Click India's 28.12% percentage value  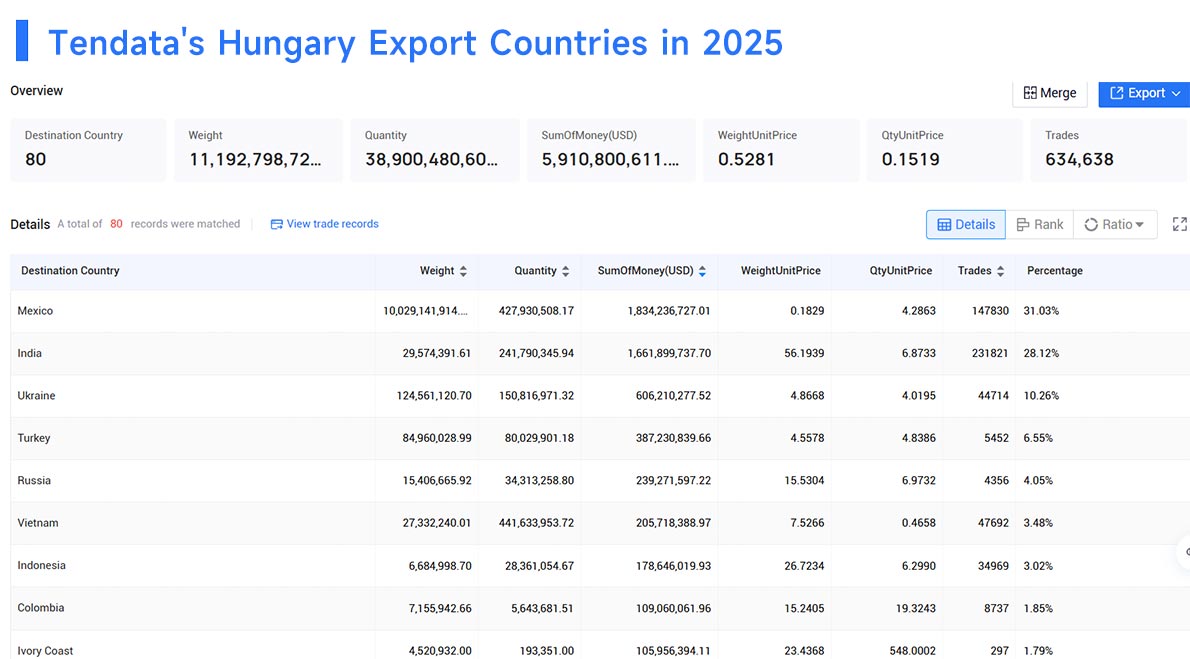click(x=1040, y=353)
